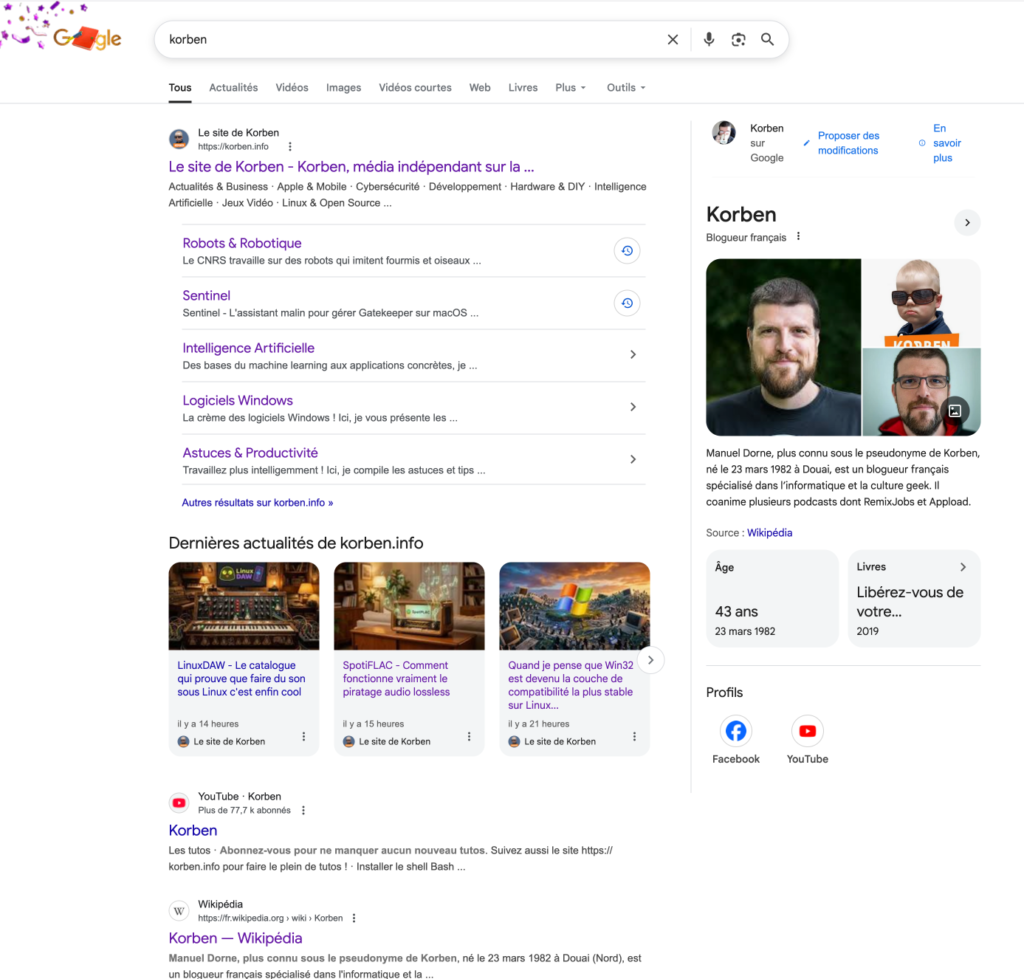Open Korben's YouTube profile icon
Screen dimensions: 1024x979
[807, 731]
